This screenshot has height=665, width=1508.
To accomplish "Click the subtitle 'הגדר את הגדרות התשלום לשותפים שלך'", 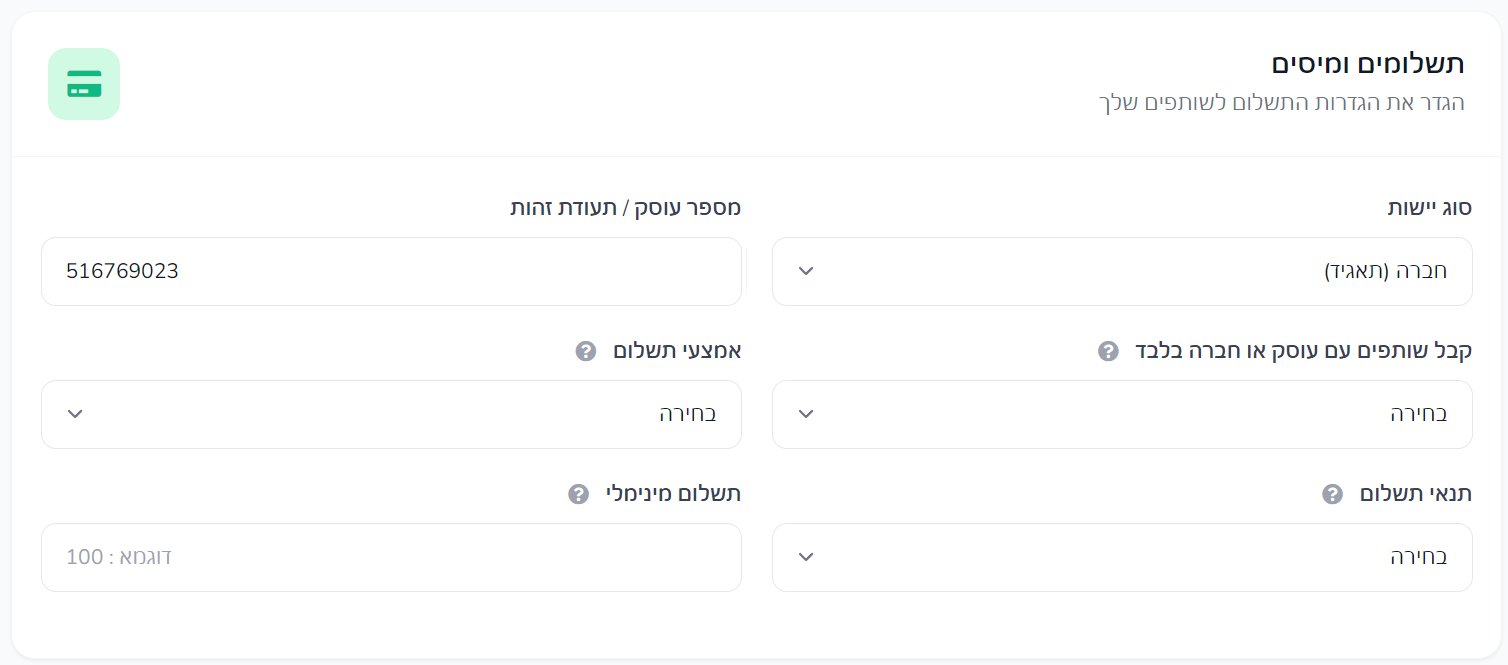I will (x=1280, y=102).
